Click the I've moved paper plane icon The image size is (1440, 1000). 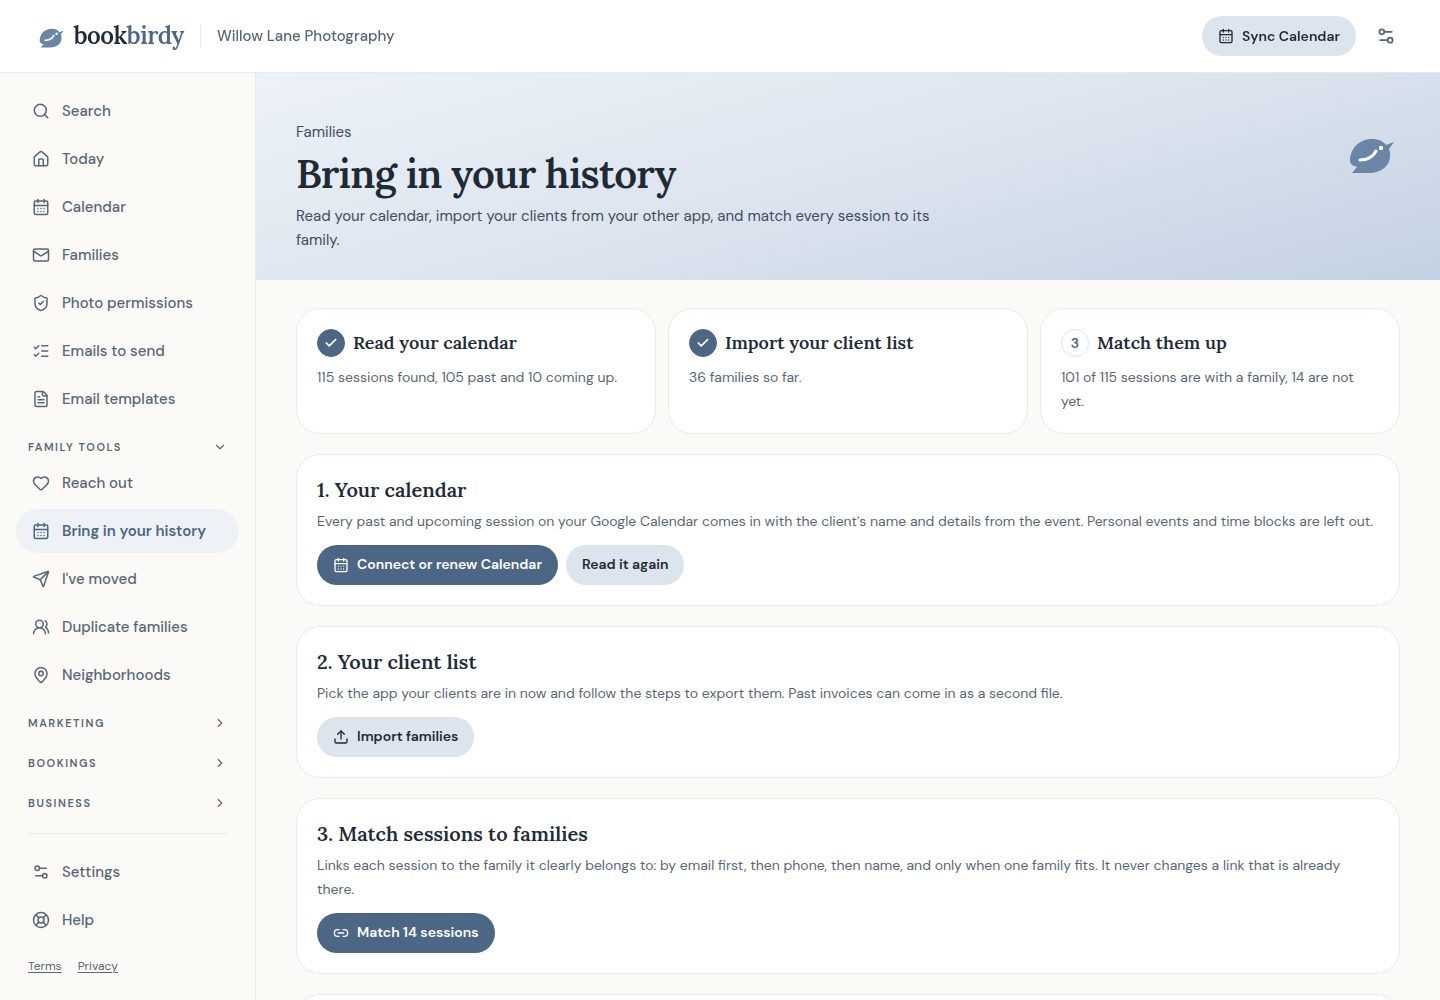tap(41, 579)
